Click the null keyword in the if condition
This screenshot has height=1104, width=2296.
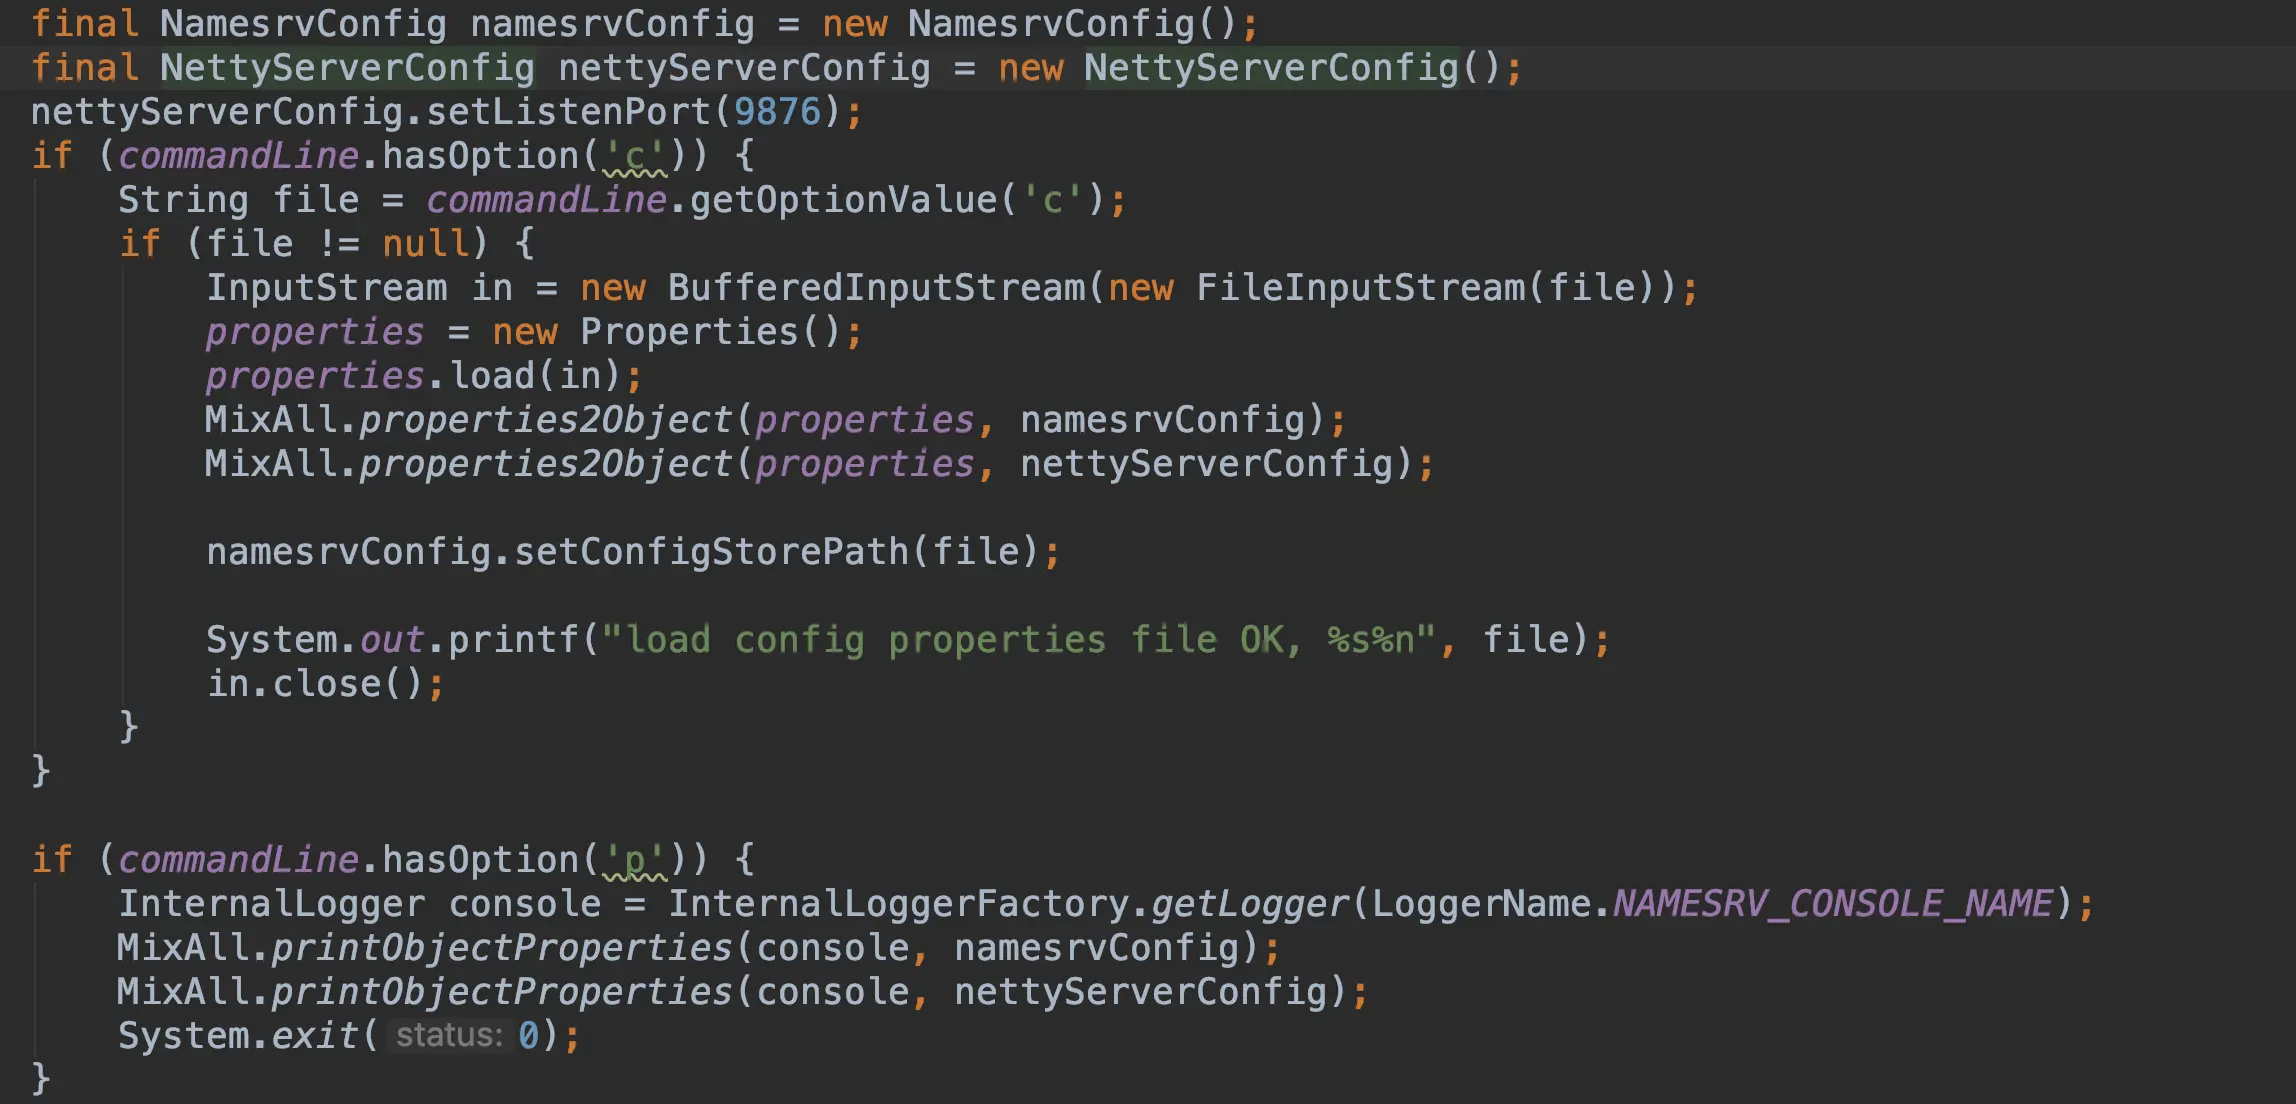tap(425, 244)
